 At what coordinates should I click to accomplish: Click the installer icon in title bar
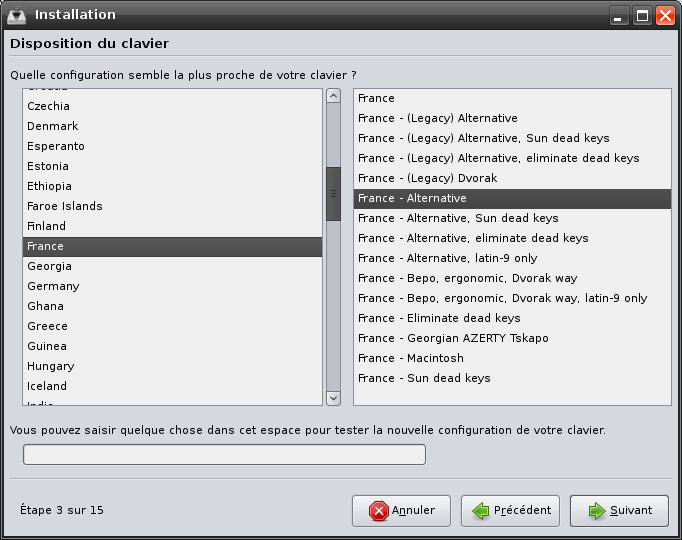[17, 15]
